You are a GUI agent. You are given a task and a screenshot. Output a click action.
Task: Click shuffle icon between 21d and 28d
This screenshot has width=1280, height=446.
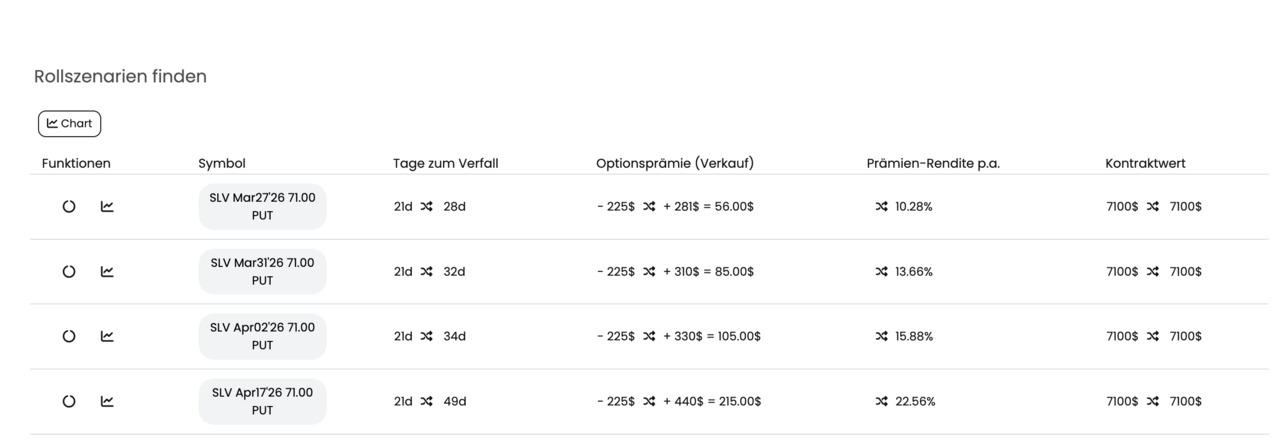pyautogui.click(x=427, y=207)
